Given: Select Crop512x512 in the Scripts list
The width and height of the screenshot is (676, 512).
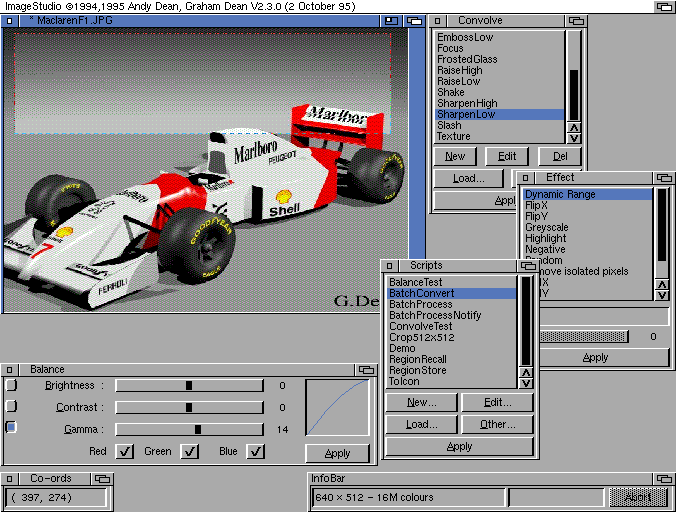Looking at the screenshot, I should [x=451, y=337].
